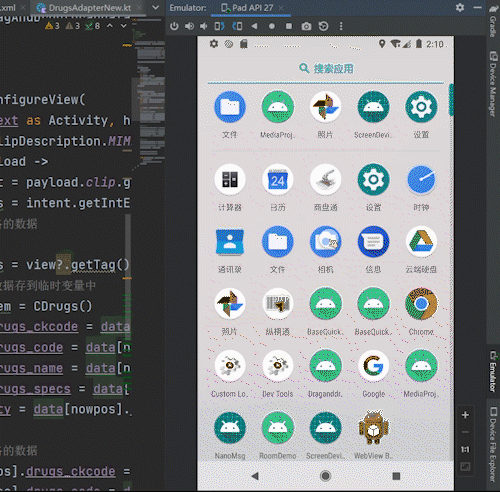Open Device File Explorer side panel
The width and height of the screenshot is (500, 492).
tap(493, 444)
